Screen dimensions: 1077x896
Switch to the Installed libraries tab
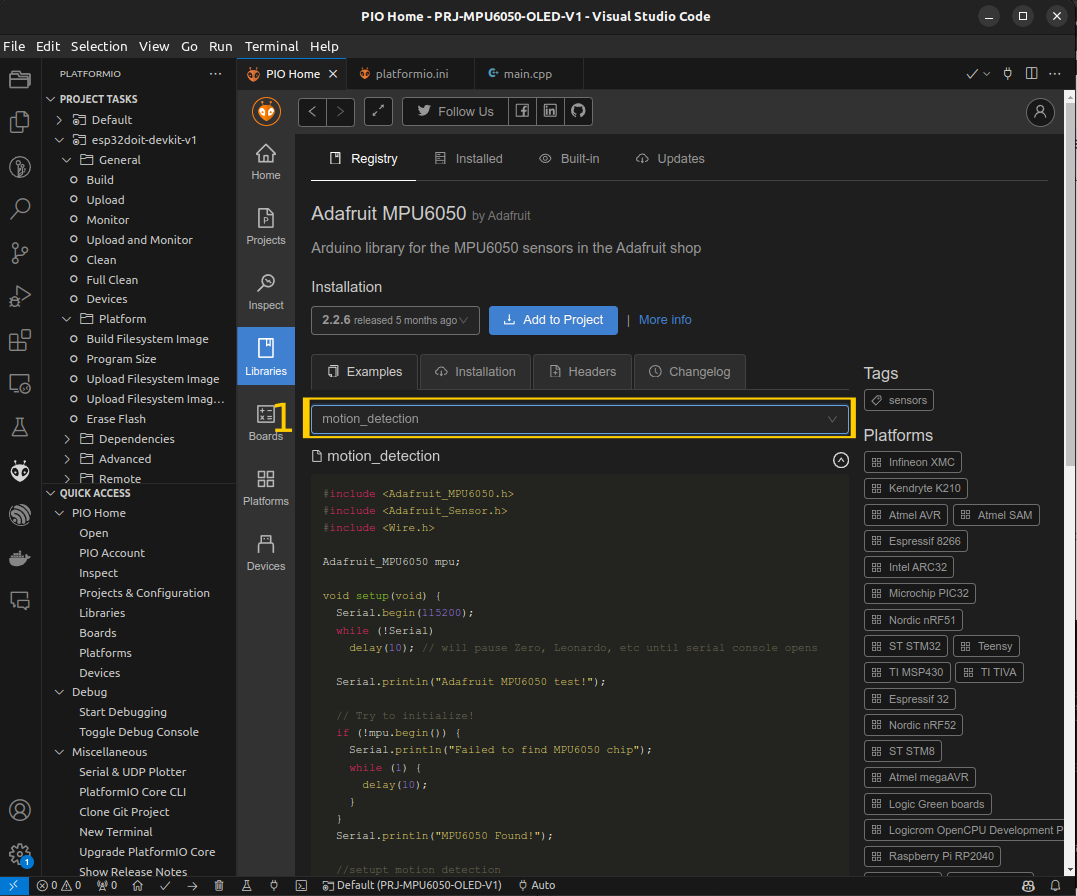point(468,159)
